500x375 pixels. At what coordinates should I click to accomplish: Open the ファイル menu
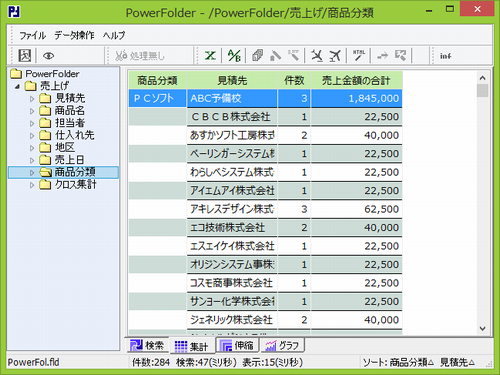32,35
